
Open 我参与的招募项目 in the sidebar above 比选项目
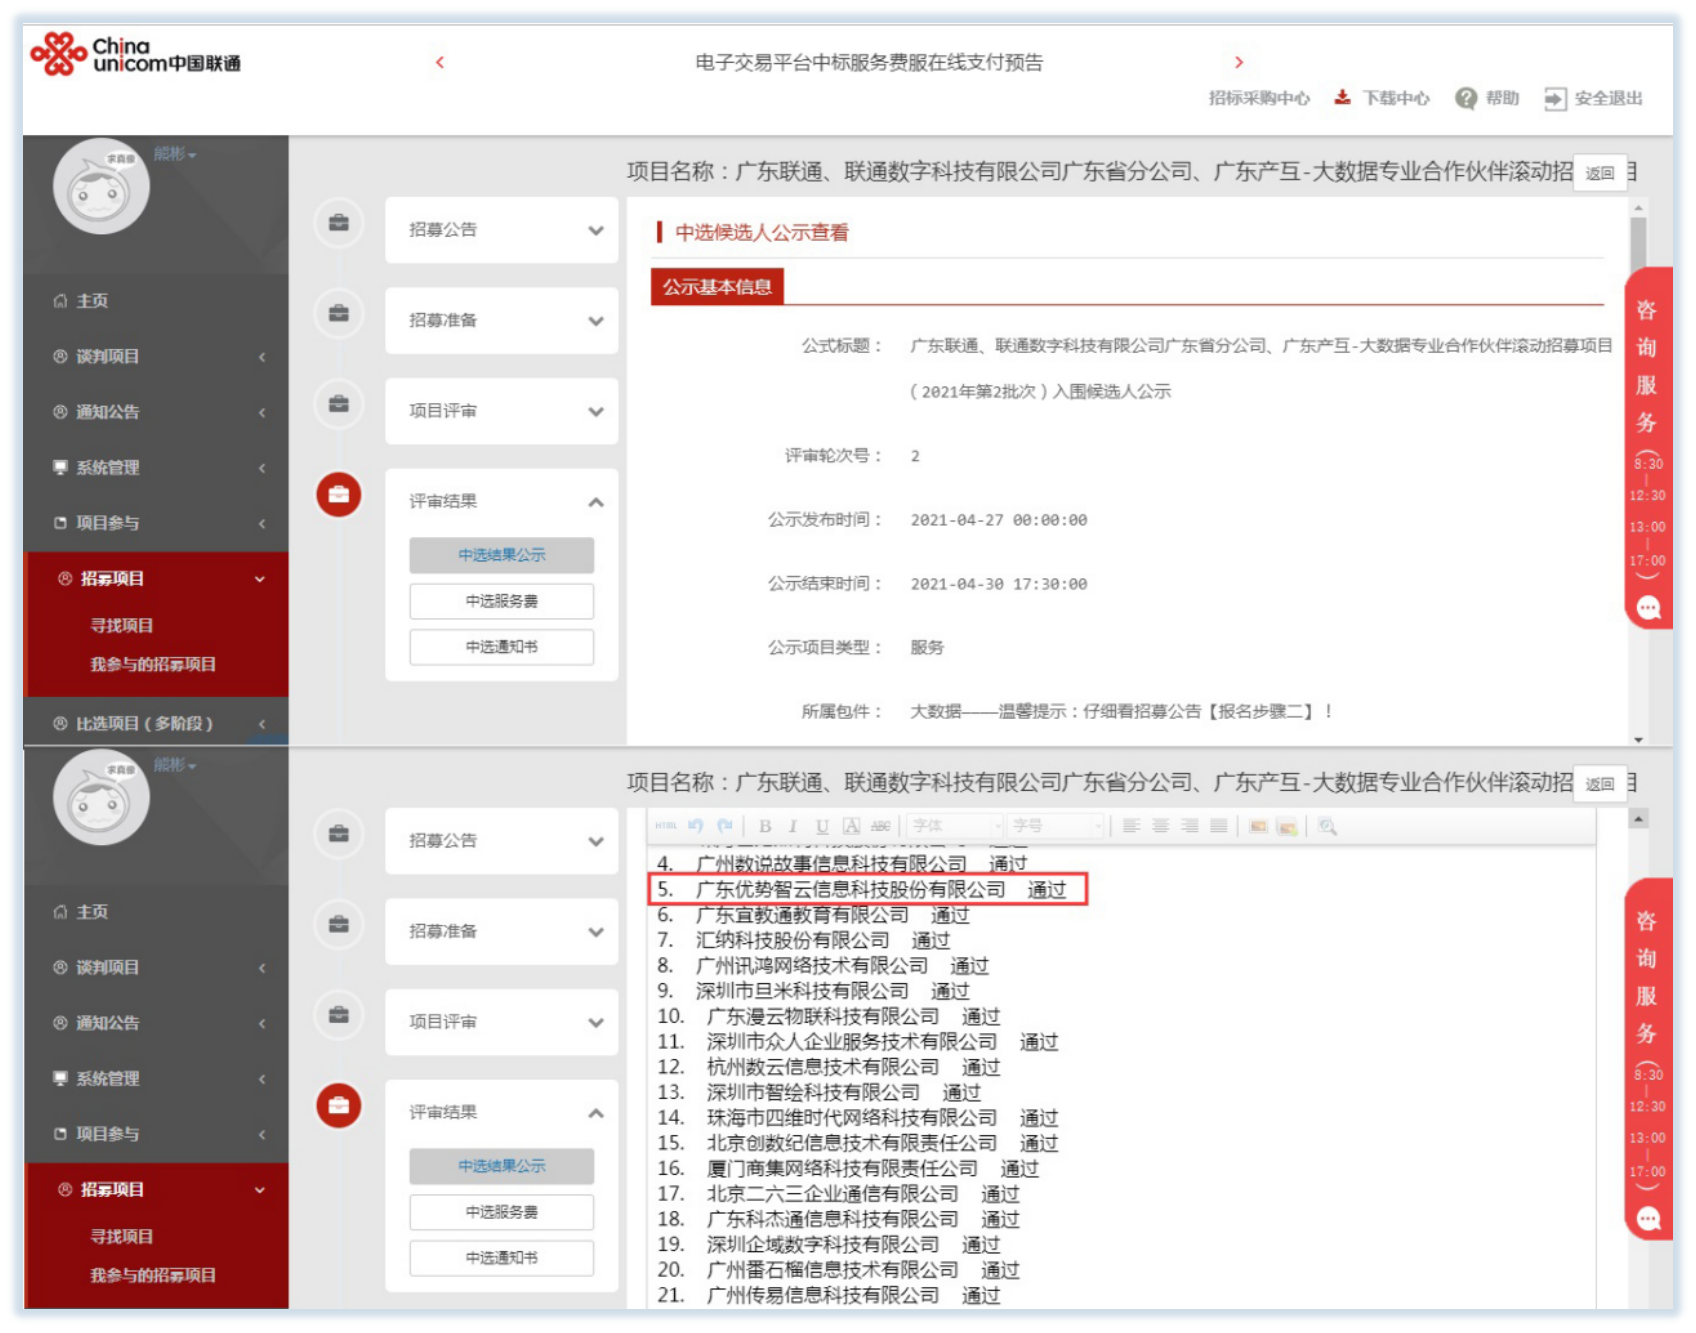(x=153, y=665)
